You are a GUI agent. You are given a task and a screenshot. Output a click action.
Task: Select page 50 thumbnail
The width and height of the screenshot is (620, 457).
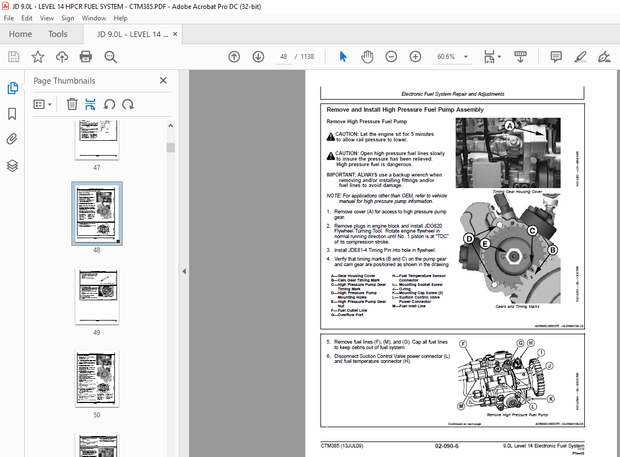pos(97,379)
